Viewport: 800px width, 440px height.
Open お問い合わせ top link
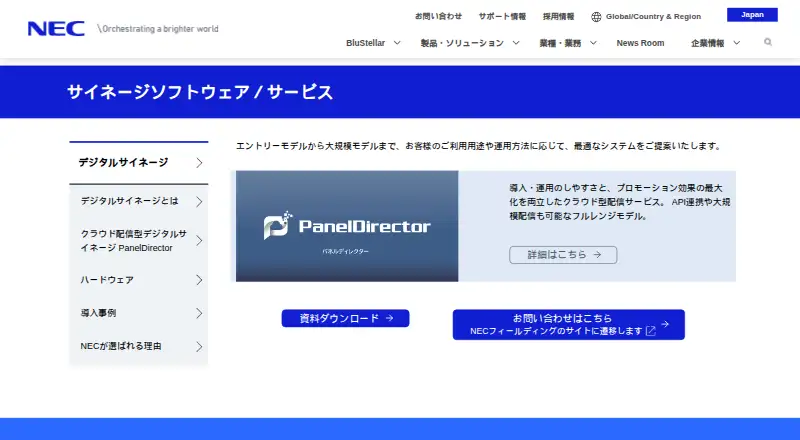coord(438,16)
